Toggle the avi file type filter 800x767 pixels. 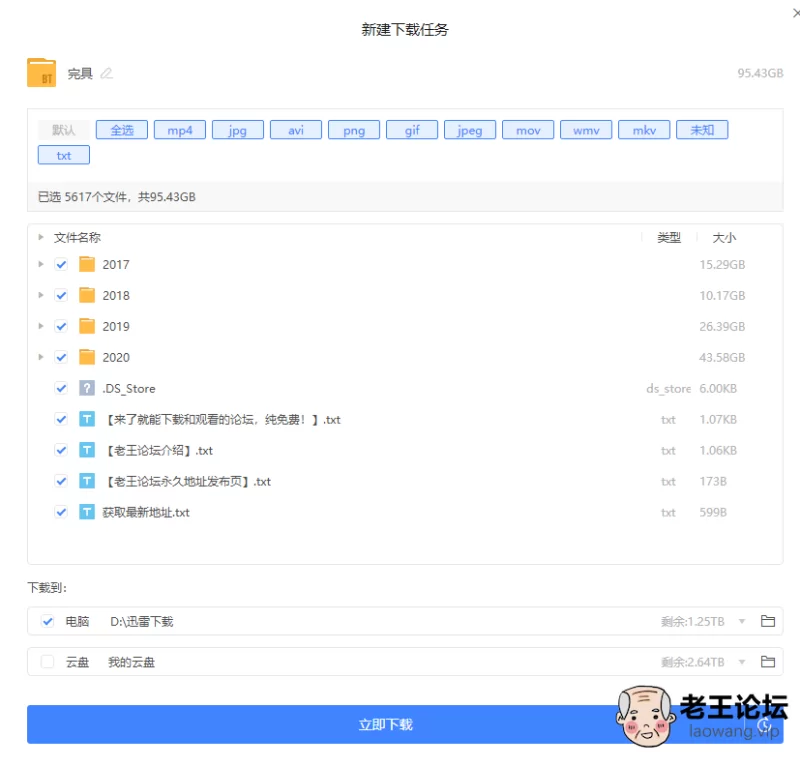[296, 130]
